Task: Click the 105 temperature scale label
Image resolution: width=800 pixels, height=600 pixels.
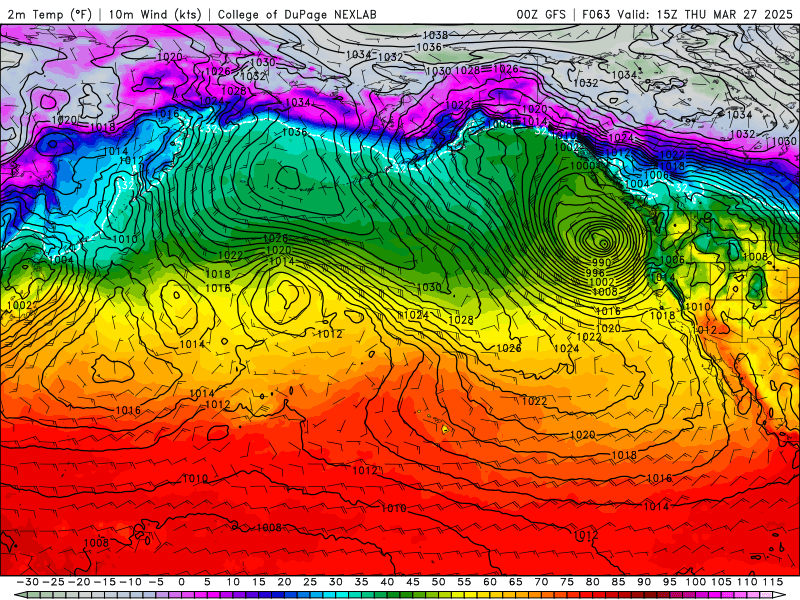Action: point(721,582)
